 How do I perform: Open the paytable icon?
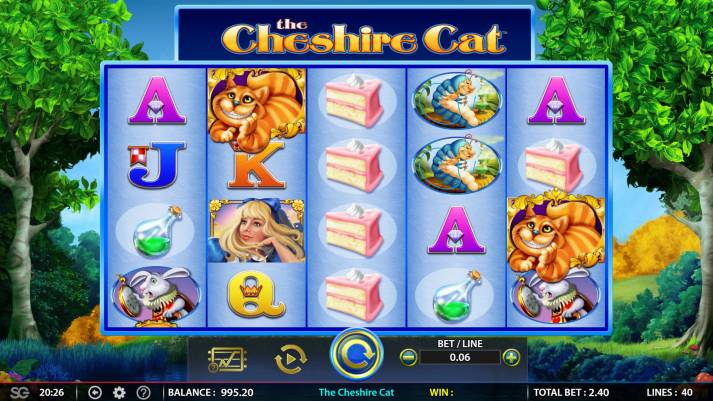(x=227, y=360)
